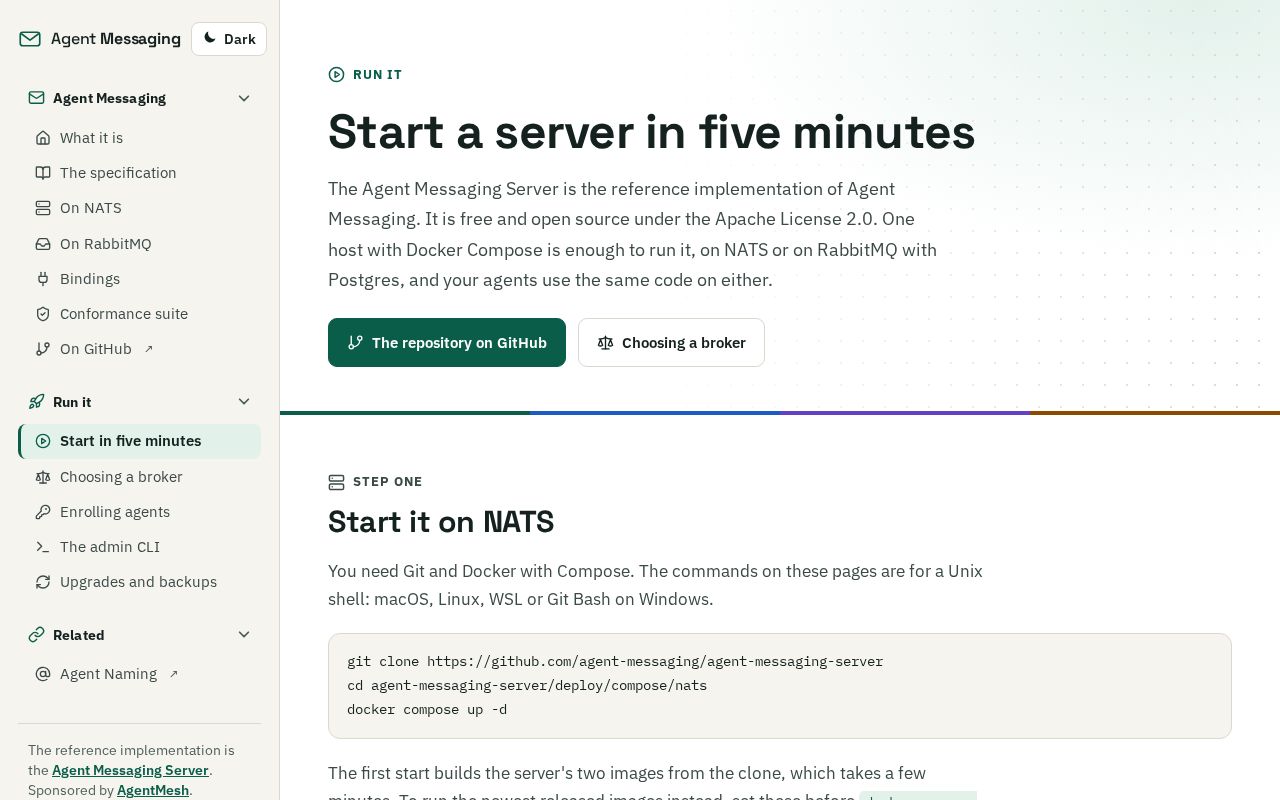Open the Conformance suite sidebar page

pos(139,314)
